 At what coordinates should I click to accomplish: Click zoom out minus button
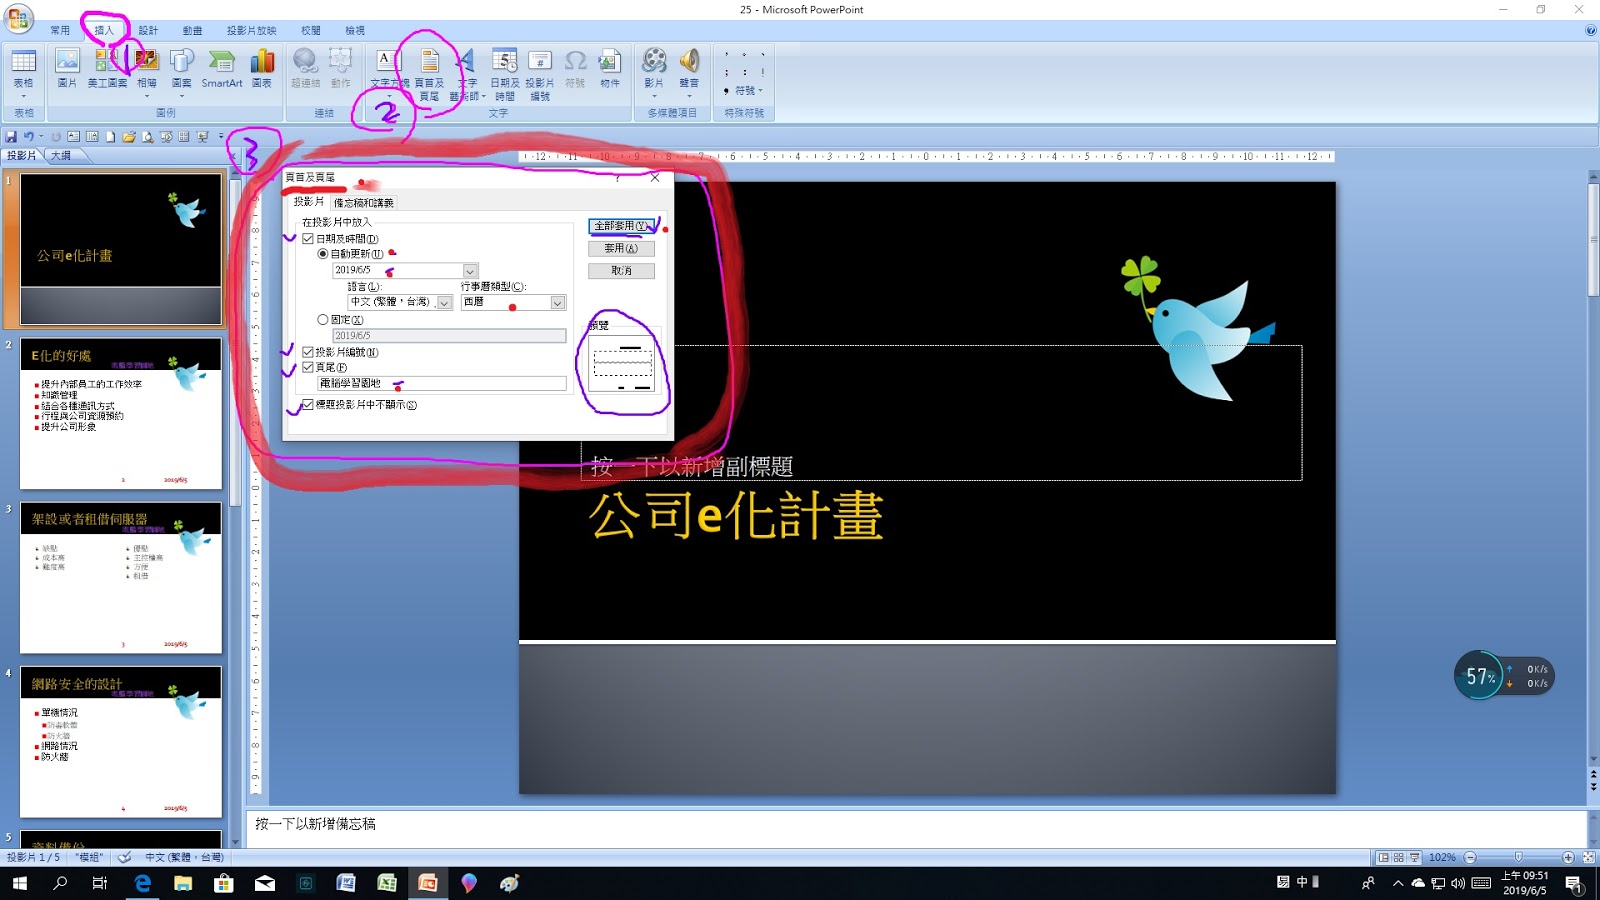tap(1470, 857)
